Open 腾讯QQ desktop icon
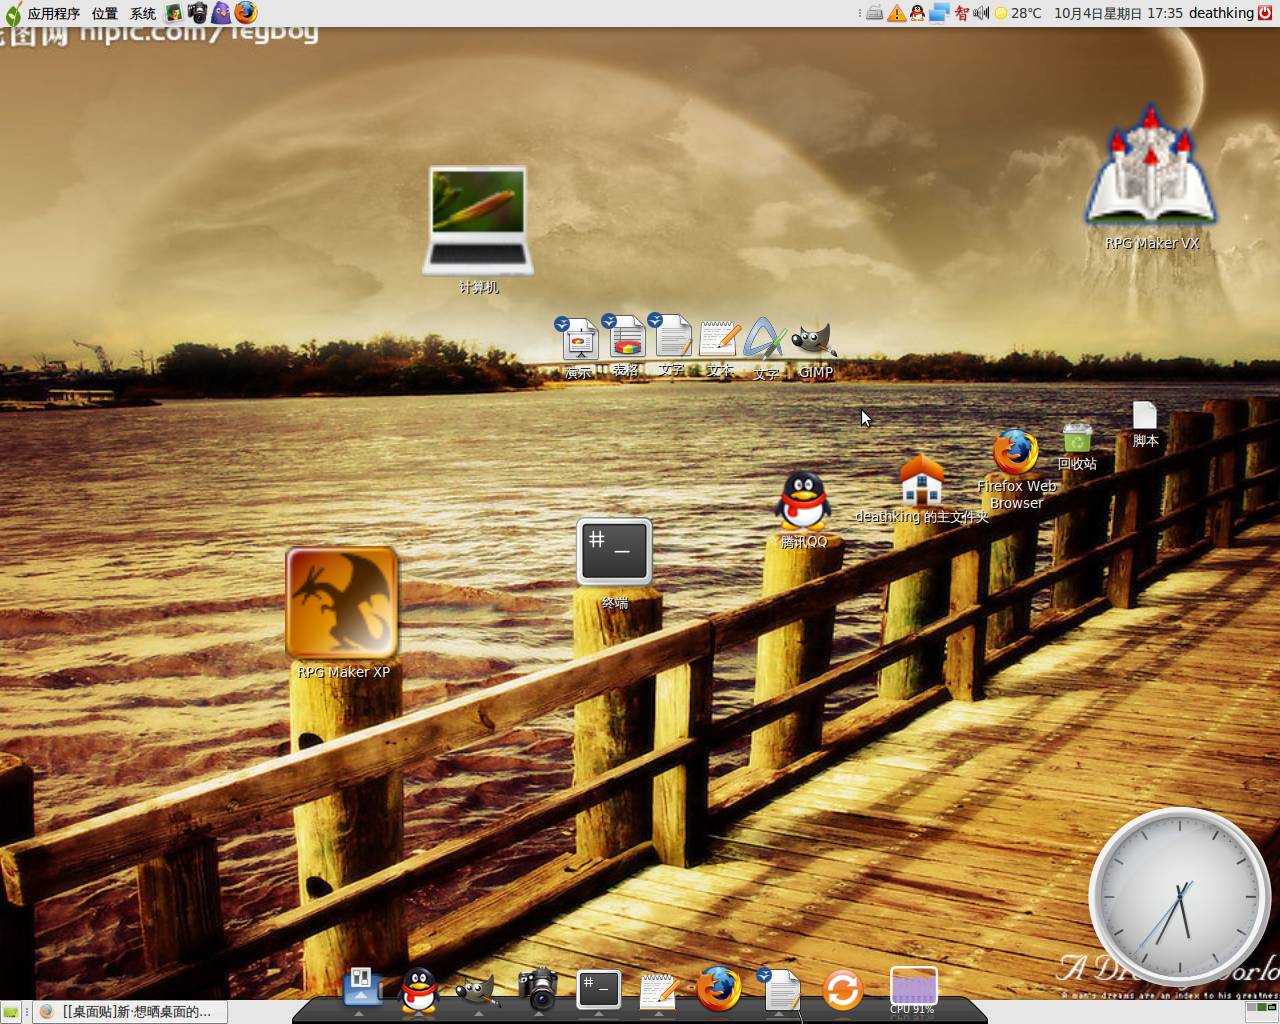Viewport: 1280px width, 1024px height. (803, 502)
